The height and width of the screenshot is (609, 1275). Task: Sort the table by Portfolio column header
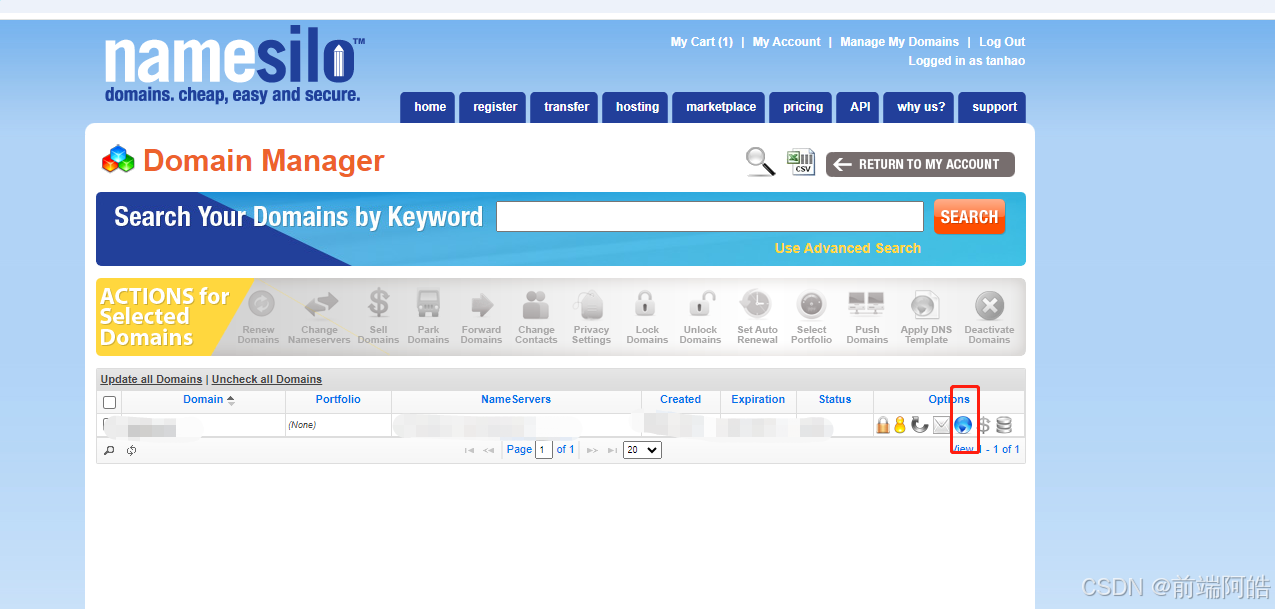[338, 399]
